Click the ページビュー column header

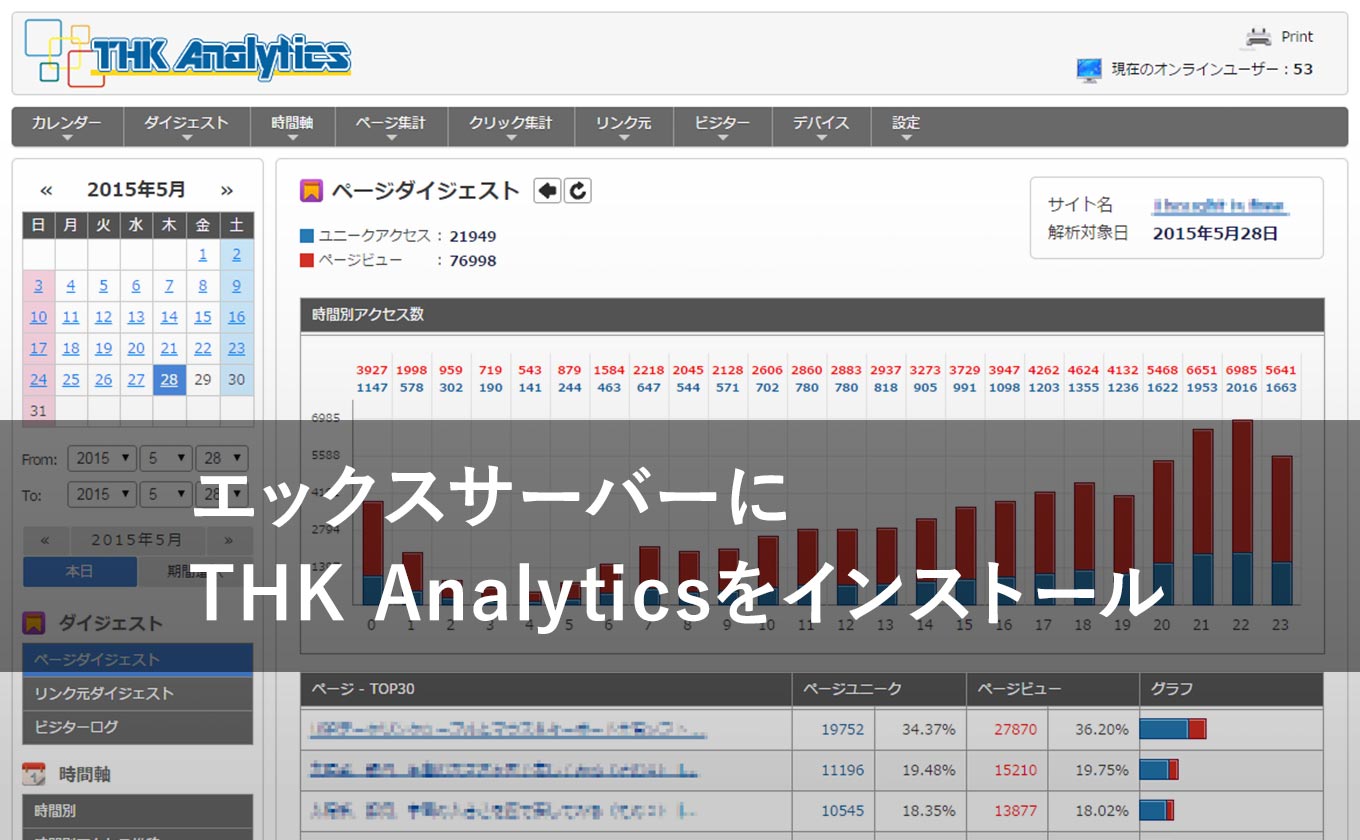(1053, 689)
